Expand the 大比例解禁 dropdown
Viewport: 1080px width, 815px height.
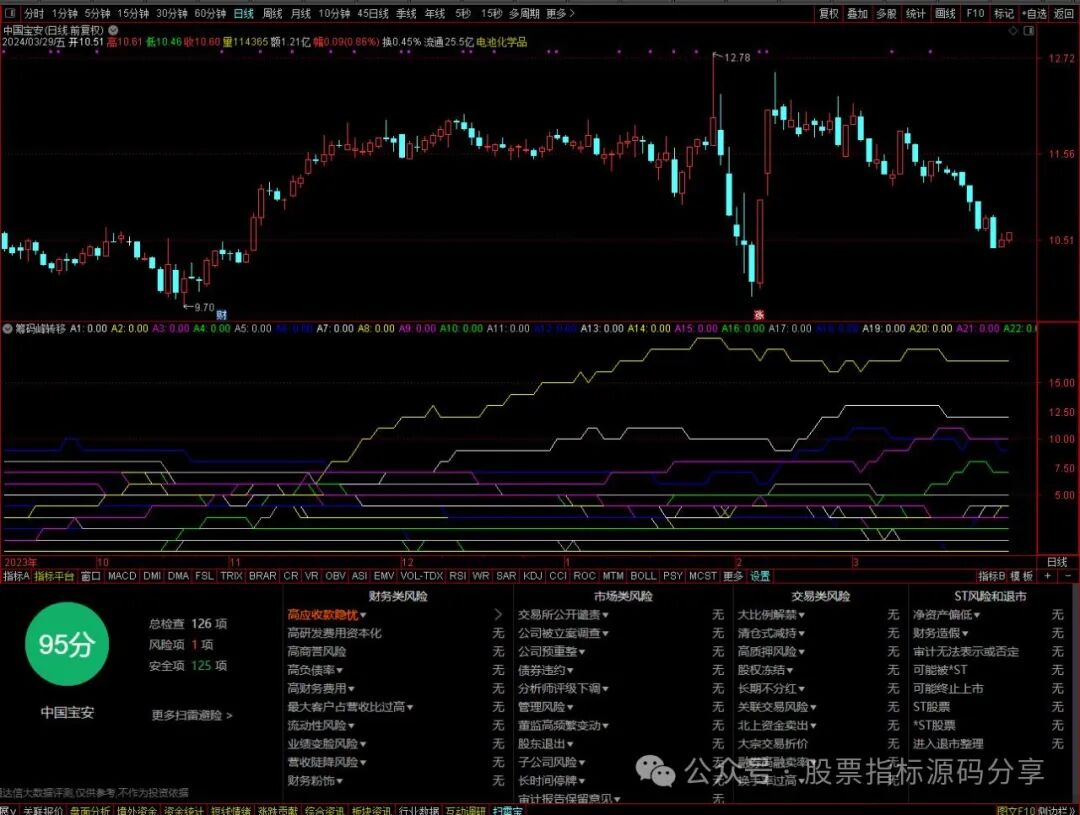click(x=771, y=615)
